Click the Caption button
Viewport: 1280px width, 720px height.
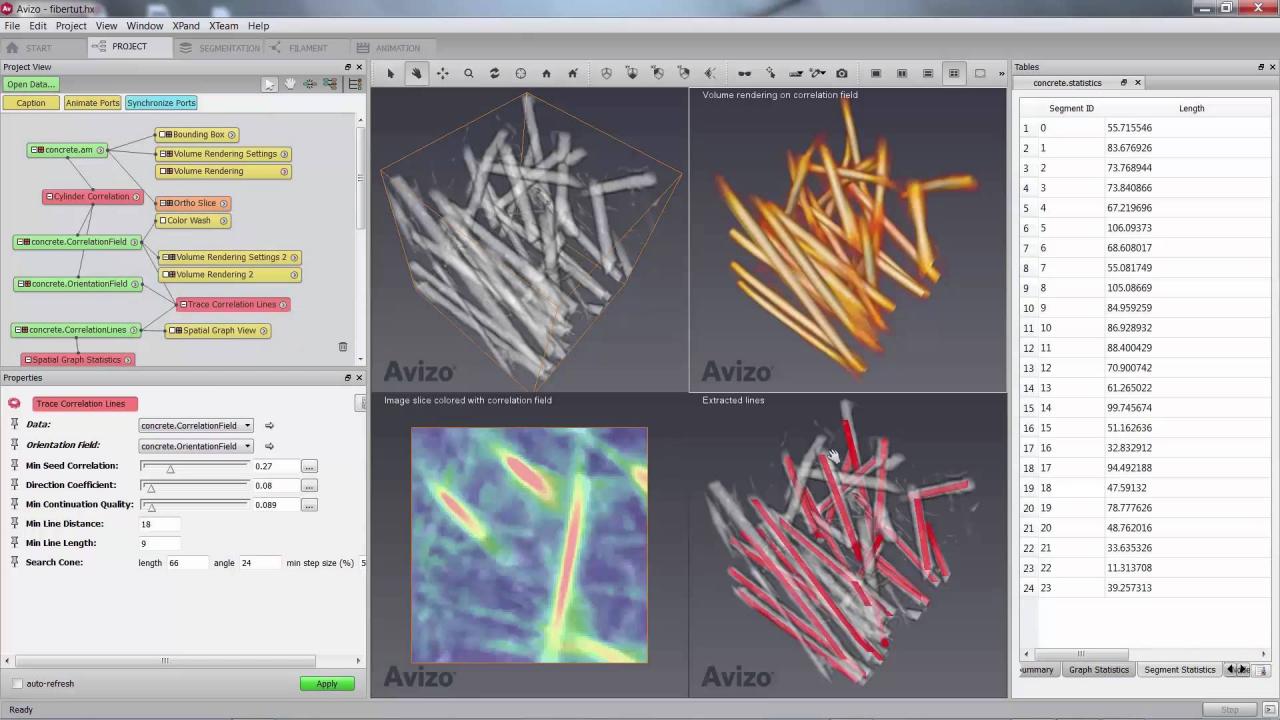31,103
